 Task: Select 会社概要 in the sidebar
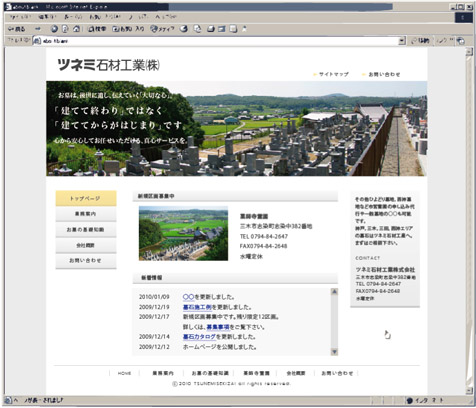[86, 245]
